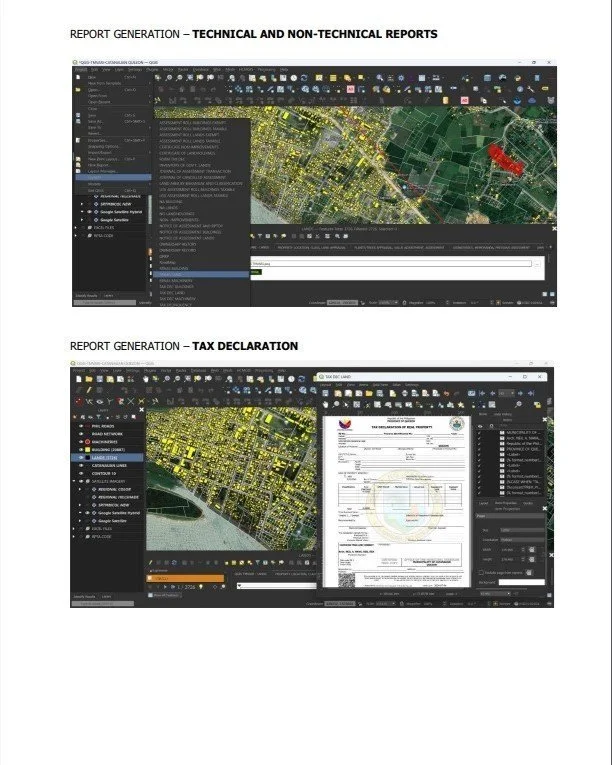The height and width of the screenshot is (765, 612).
Task: Hide CATANAUAN LINES layer via eye icon
Action: coord(81,465)
